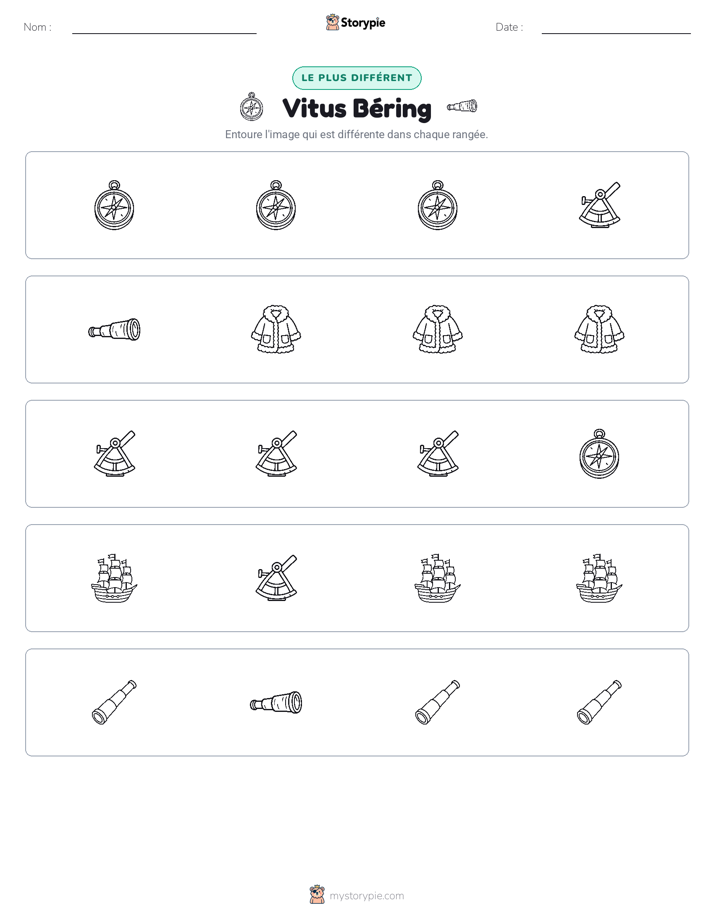Screen dimensions: 714x924
Task: Select the last fur coat in the second row
Action: 599,329
